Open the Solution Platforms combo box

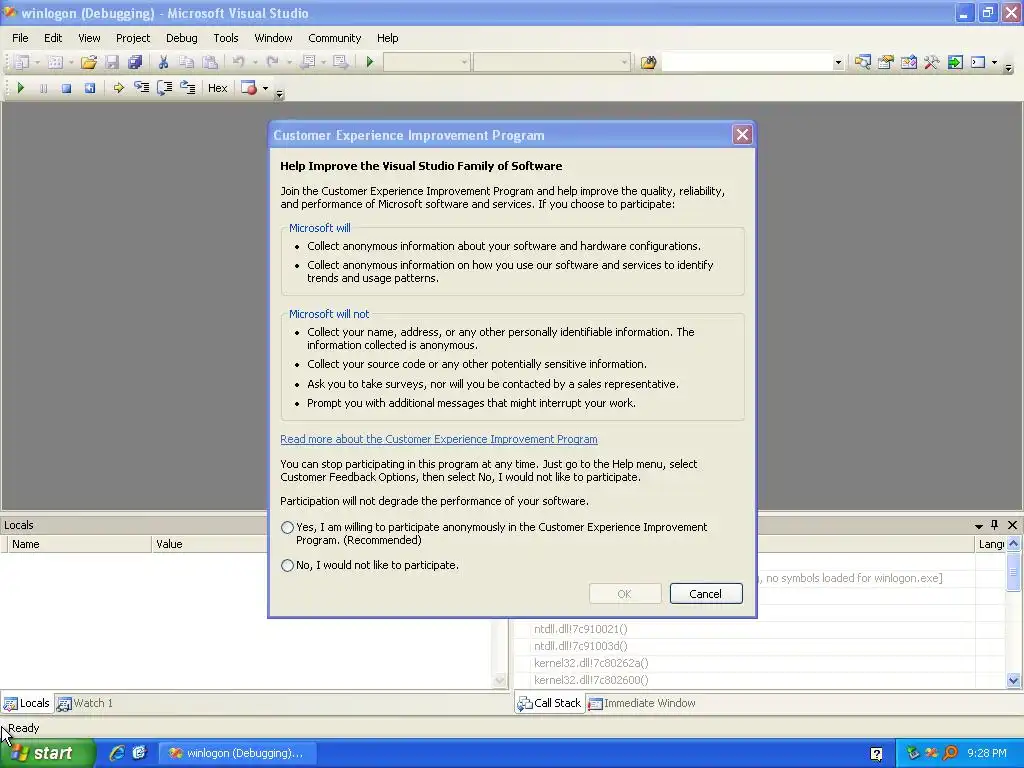[552, 63]
